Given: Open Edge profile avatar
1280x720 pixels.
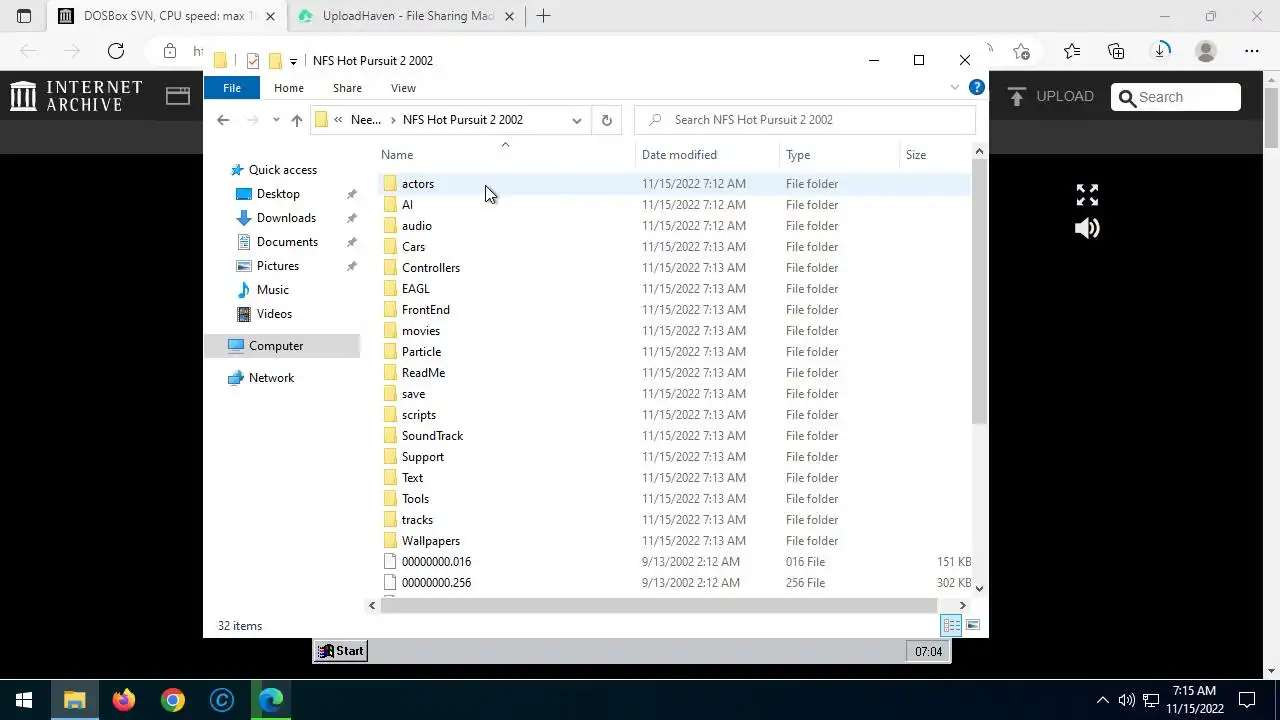Looking at the screenshot, I should pyautogui.click(x=1206, y=51).
